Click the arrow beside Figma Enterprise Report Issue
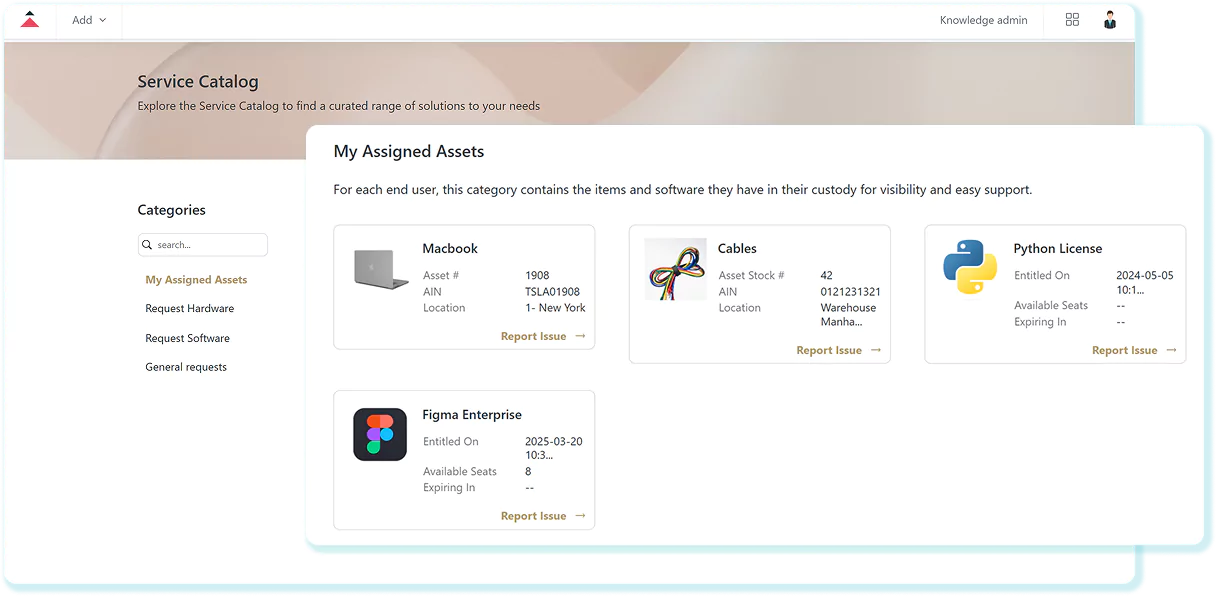The image size is (1216, 596). tap(580, 516)
